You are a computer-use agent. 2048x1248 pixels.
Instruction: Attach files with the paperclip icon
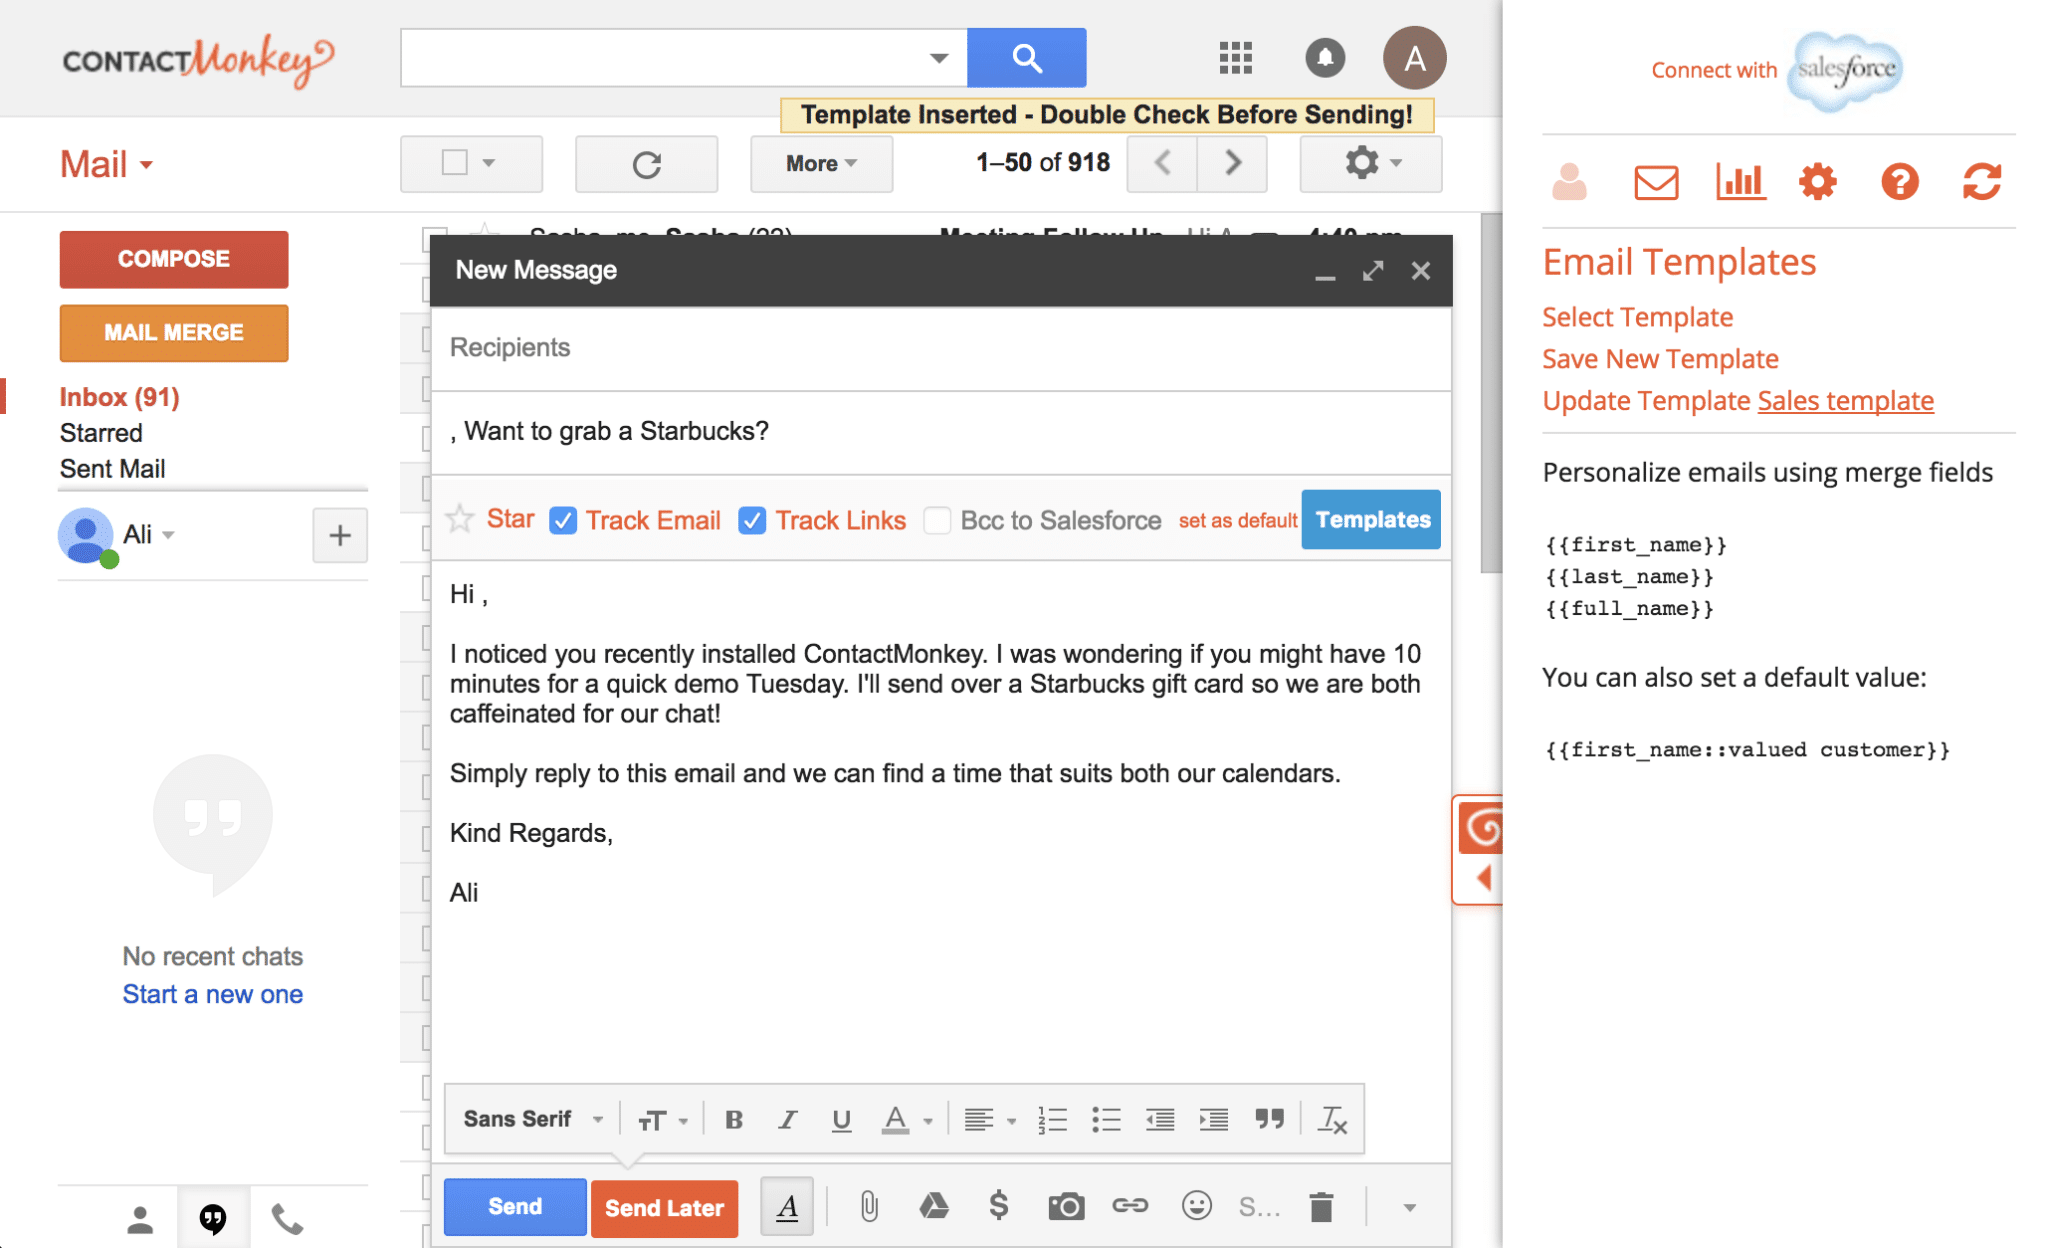coord(869,1207)
